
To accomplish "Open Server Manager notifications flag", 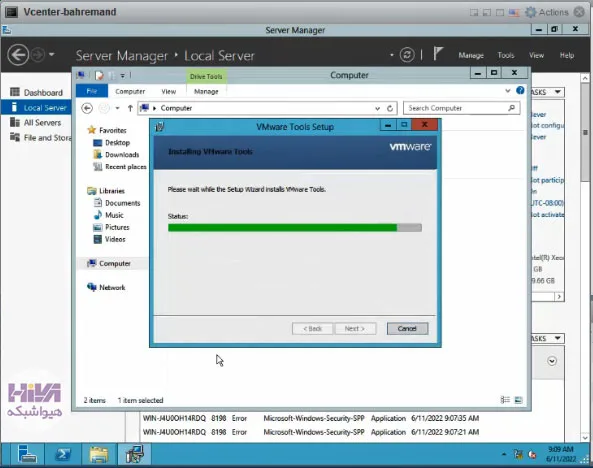I will click(438, 54).
